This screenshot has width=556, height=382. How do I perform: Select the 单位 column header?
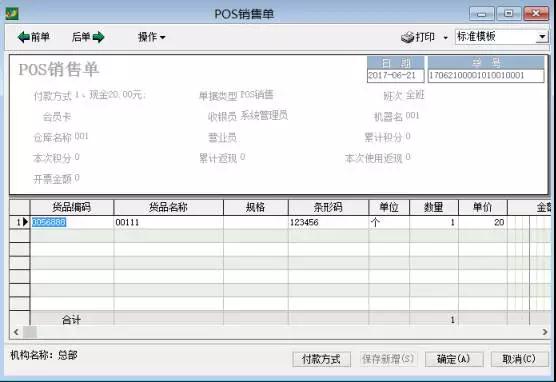pyautogui.click(x=389, y=207)
